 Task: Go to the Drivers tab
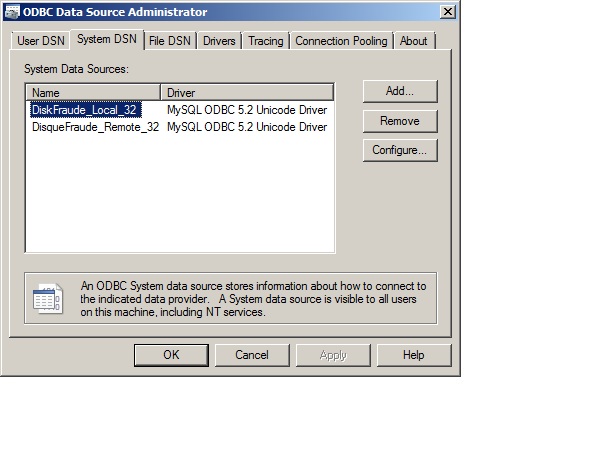219,41
